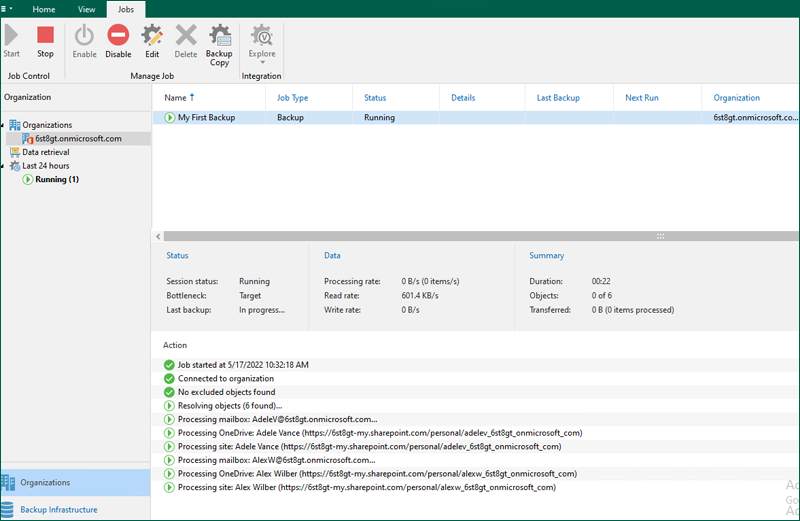The image size is (800, 521).
Task: Open the Organizations navigation pane
Action: point(76,483)
